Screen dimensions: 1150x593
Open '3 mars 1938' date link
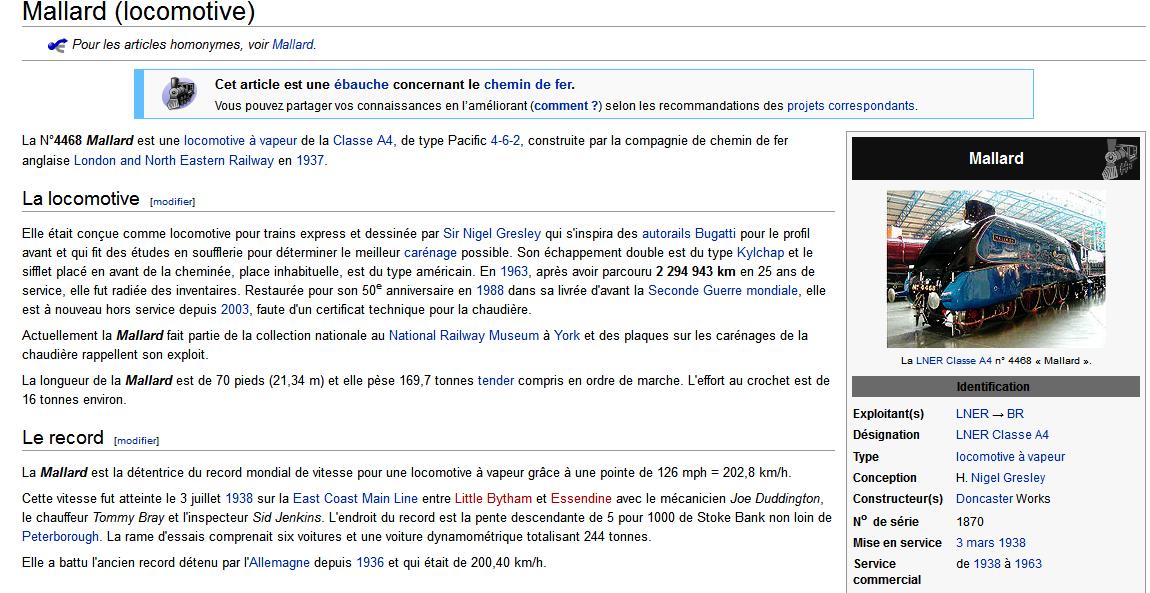coord(991,543)
